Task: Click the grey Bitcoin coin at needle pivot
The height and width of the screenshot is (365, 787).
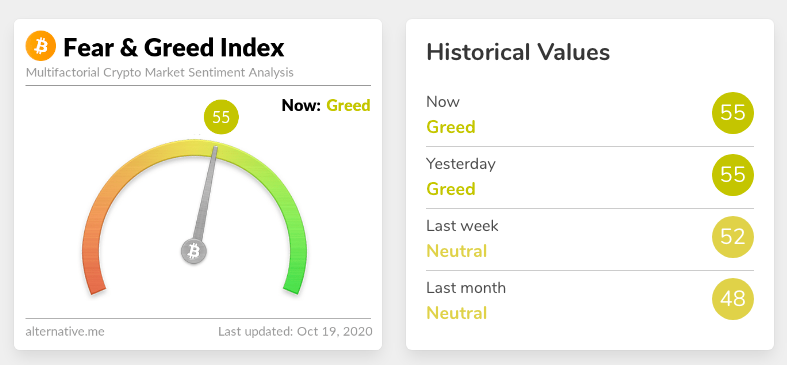Action: 194,250
